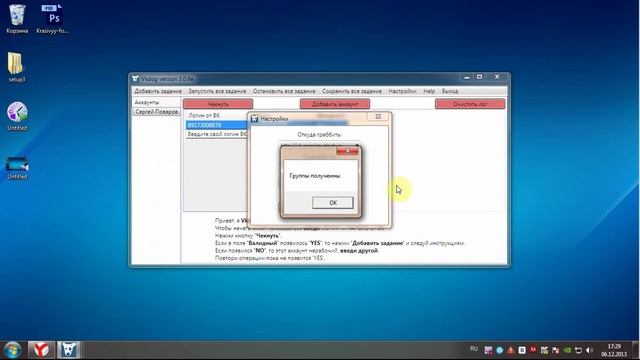Click the white square tray icon
This screenshot has height=360, width=640.
(522, 350)
